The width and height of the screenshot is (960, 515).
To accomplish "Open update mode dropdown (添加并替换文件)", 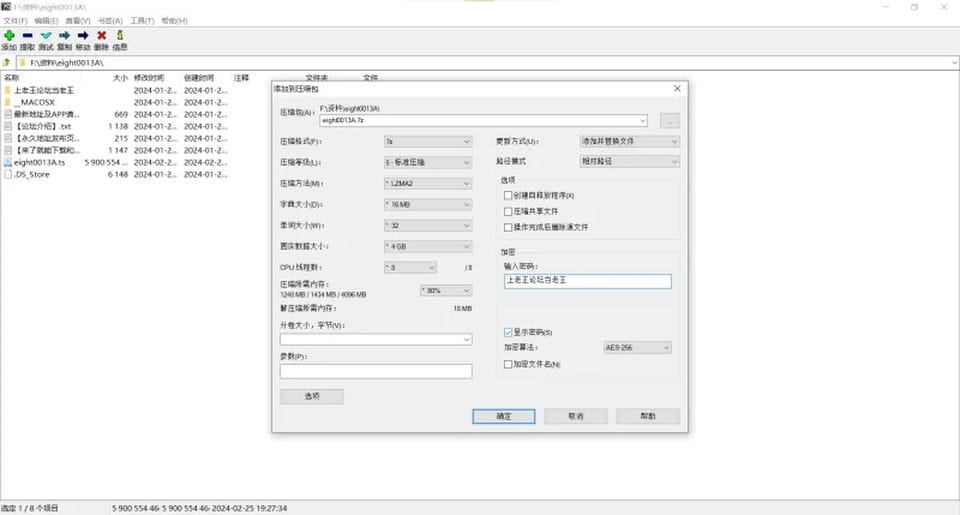I will (629, 141).
